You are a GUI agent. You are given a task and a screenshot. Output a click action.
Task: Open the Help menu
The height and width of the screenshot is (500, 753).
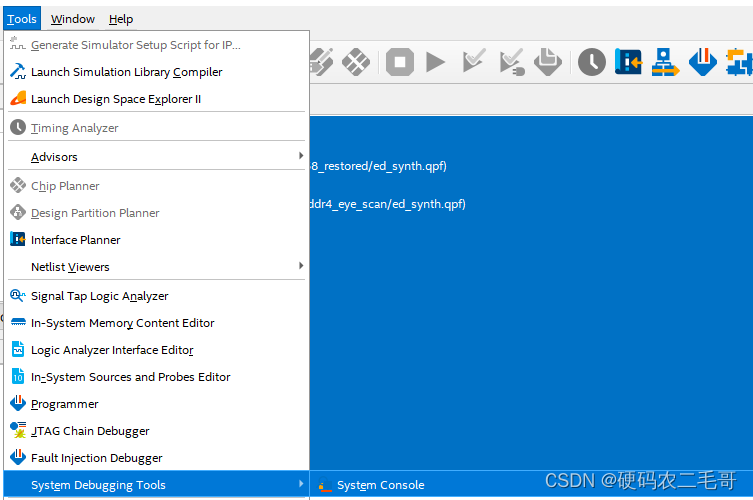pyautogui.click(x=121, y=19)
